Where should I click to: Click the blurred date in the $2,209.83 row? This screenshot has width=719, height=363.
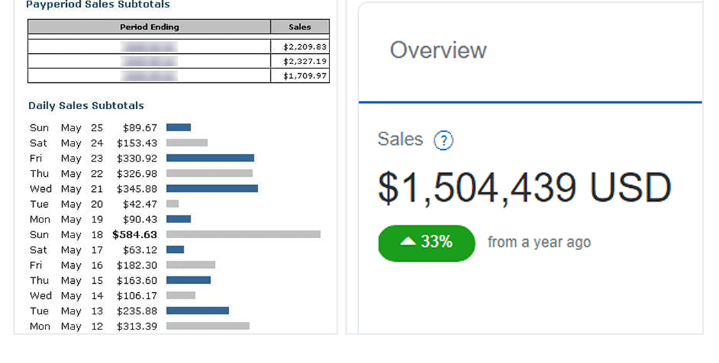pos(149,47)
